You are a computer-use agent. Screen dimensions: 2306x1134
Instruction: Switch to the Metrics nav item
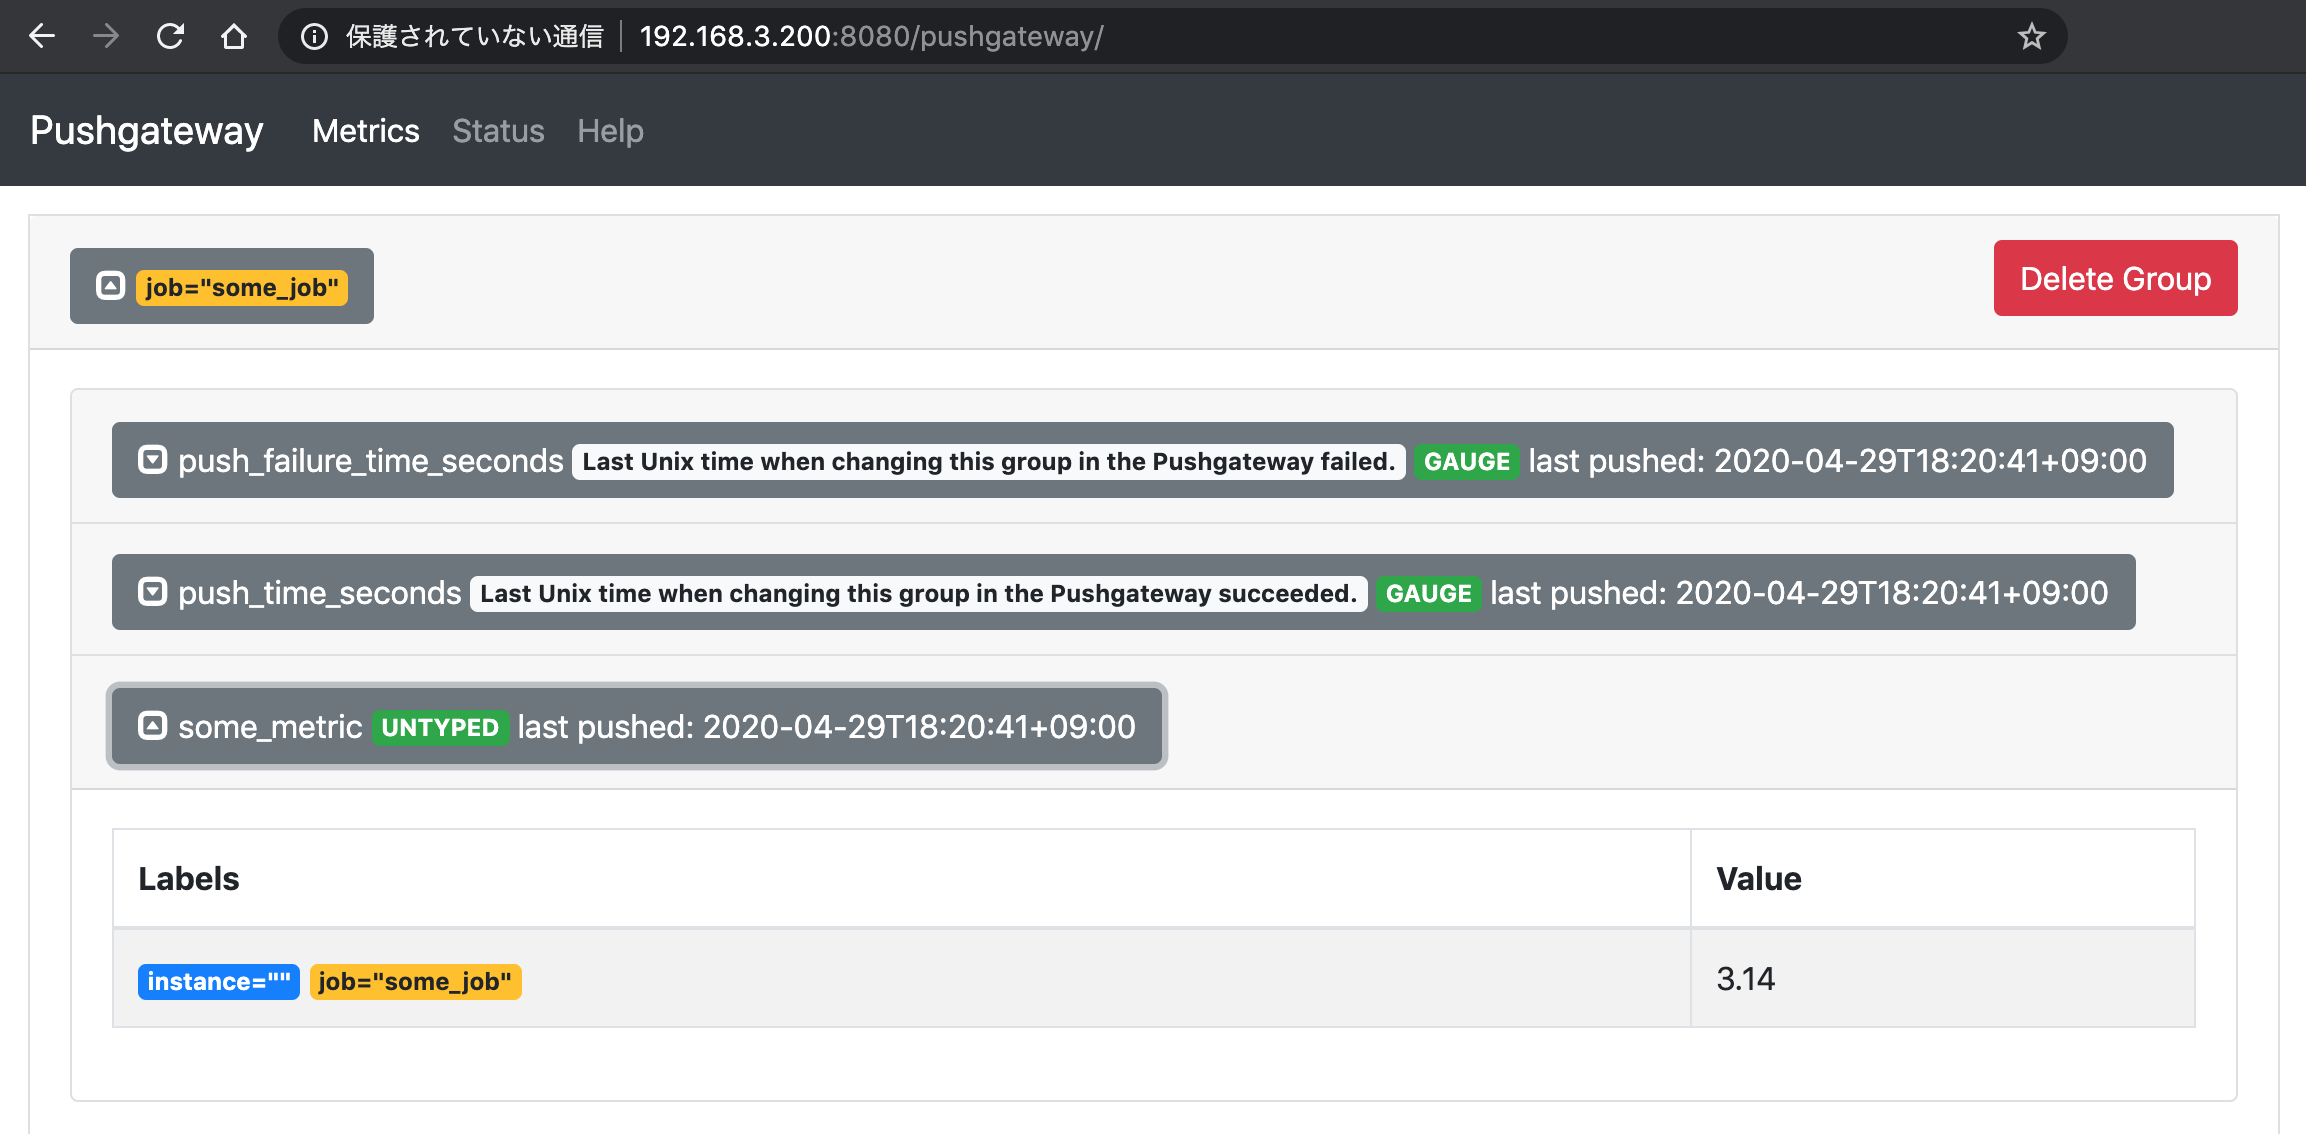[366, 131]
